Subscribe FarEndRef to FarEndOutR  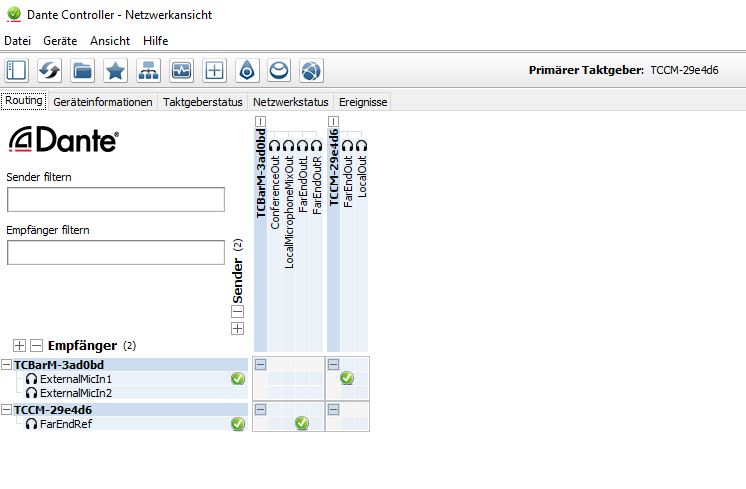coord(316,423)
